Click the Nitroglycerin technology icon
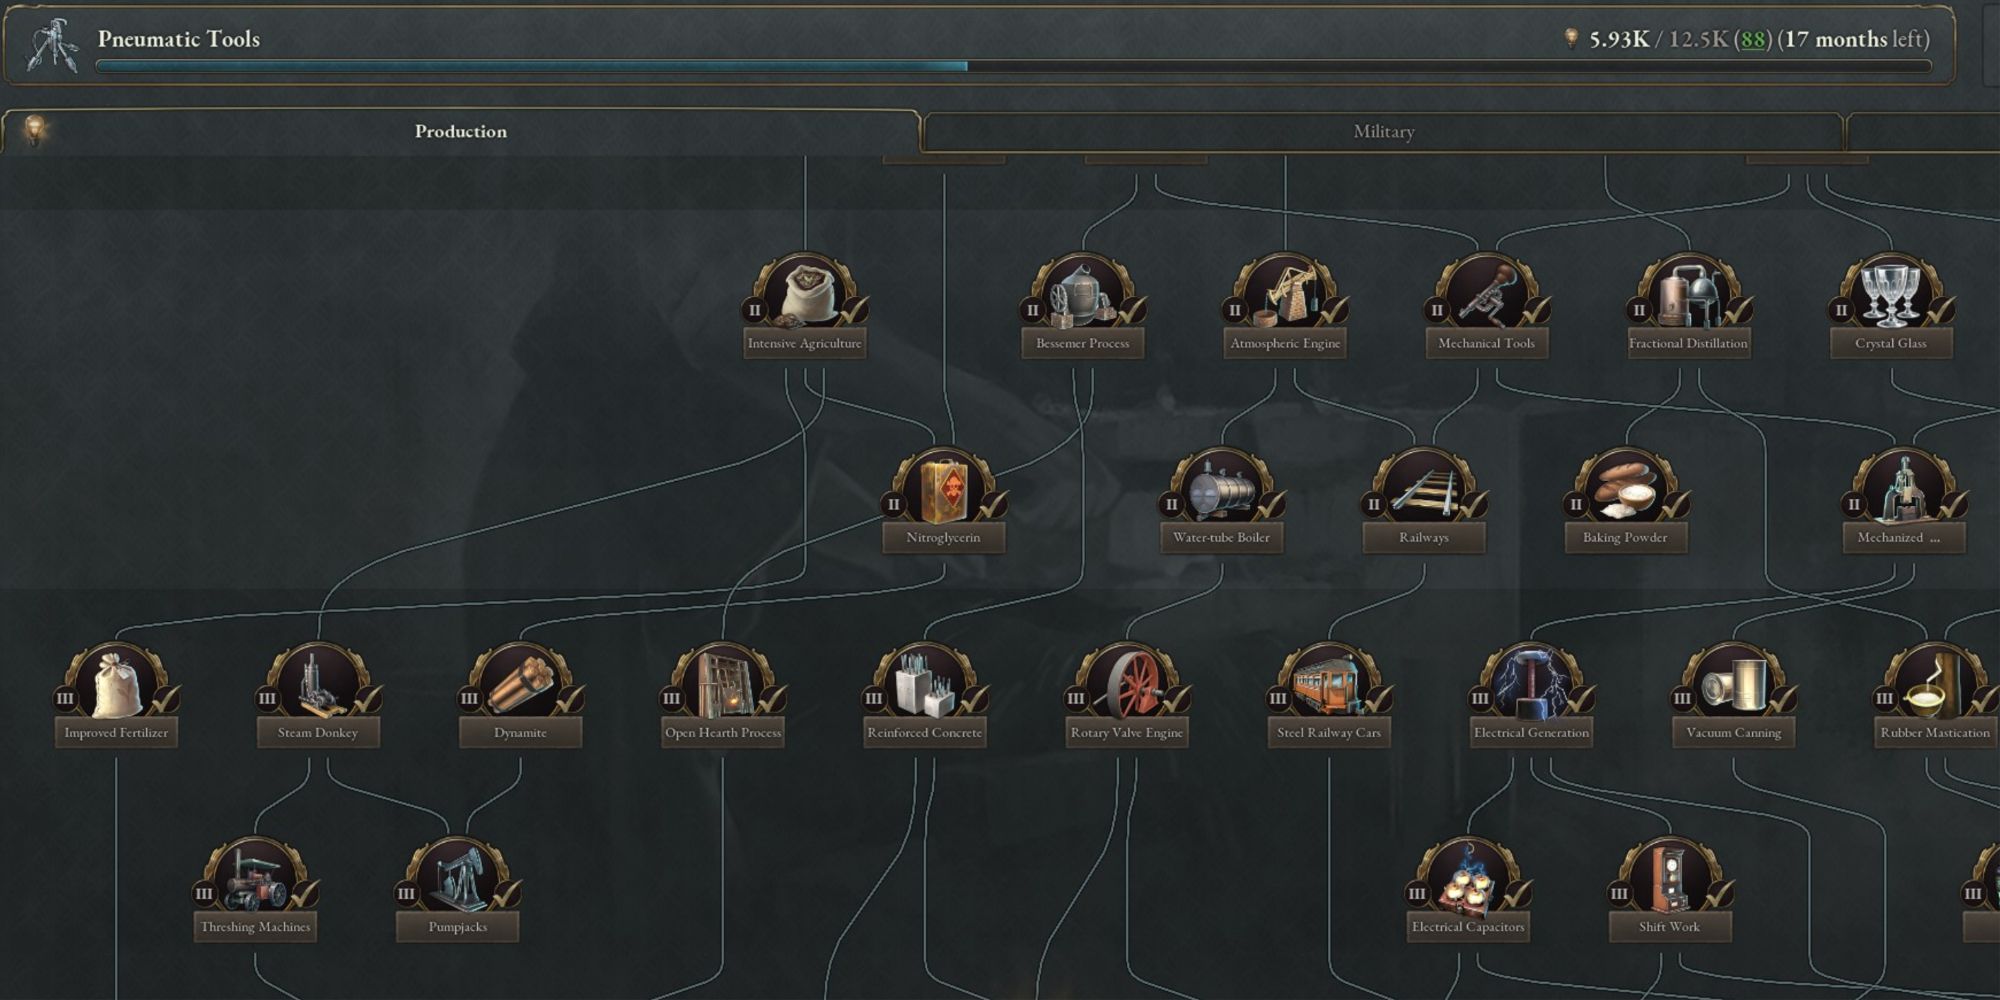The image size is (2000, 1000). point(944,486)
